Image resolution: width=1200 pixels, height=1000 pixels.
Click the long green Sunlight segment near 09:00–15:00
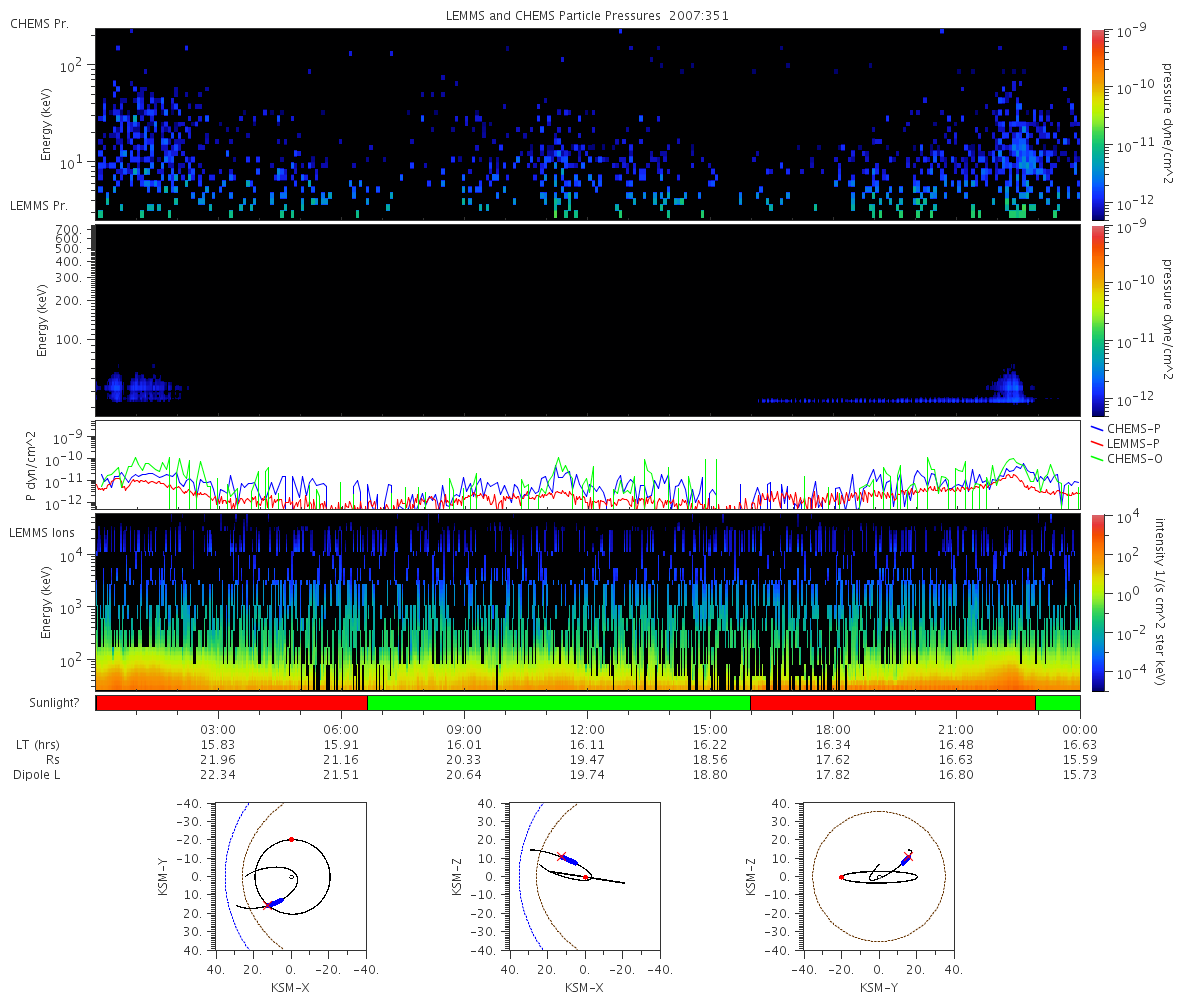pyautogui.click(x=559, y=703)
